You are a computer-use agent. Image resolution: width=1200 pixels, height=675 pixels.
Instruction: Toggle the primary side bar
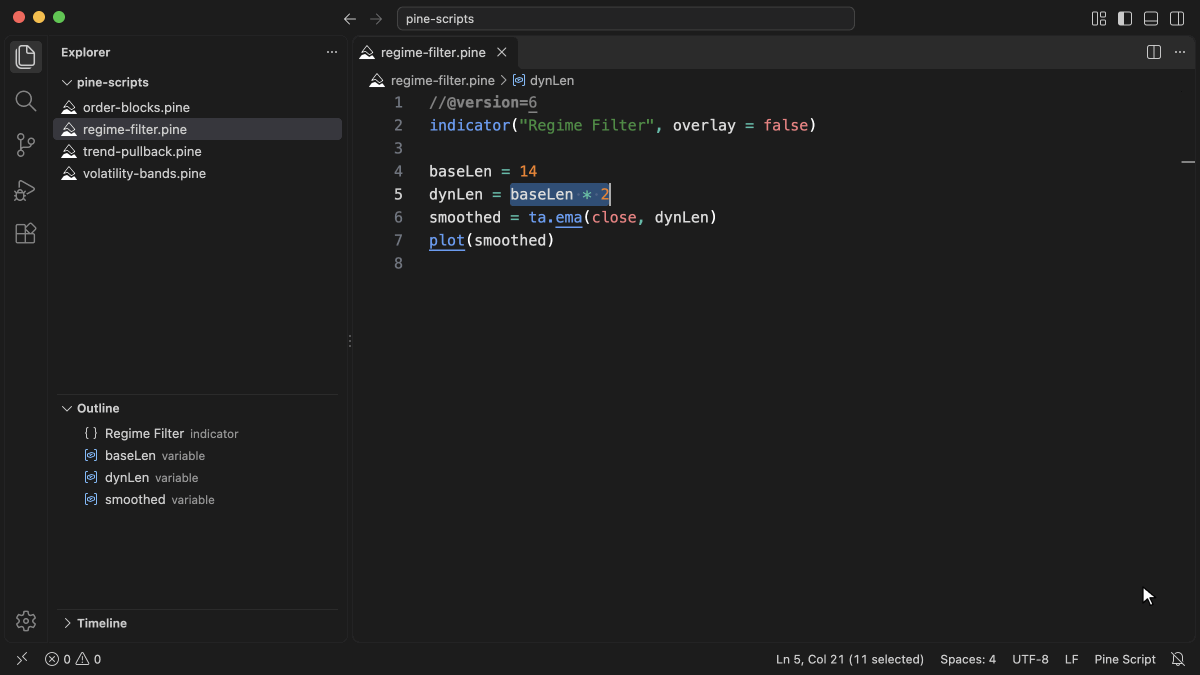[1125, 19]
